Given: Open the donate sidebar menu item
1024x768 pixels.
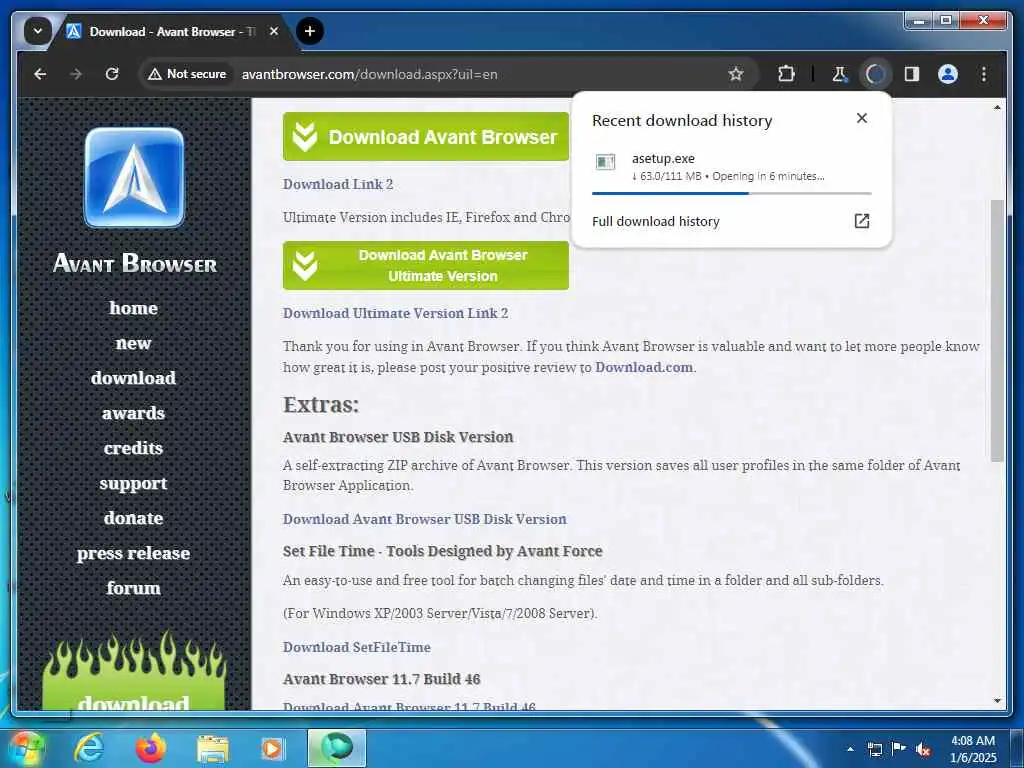Looking at the screenshot, I should [x=133, y=518].
